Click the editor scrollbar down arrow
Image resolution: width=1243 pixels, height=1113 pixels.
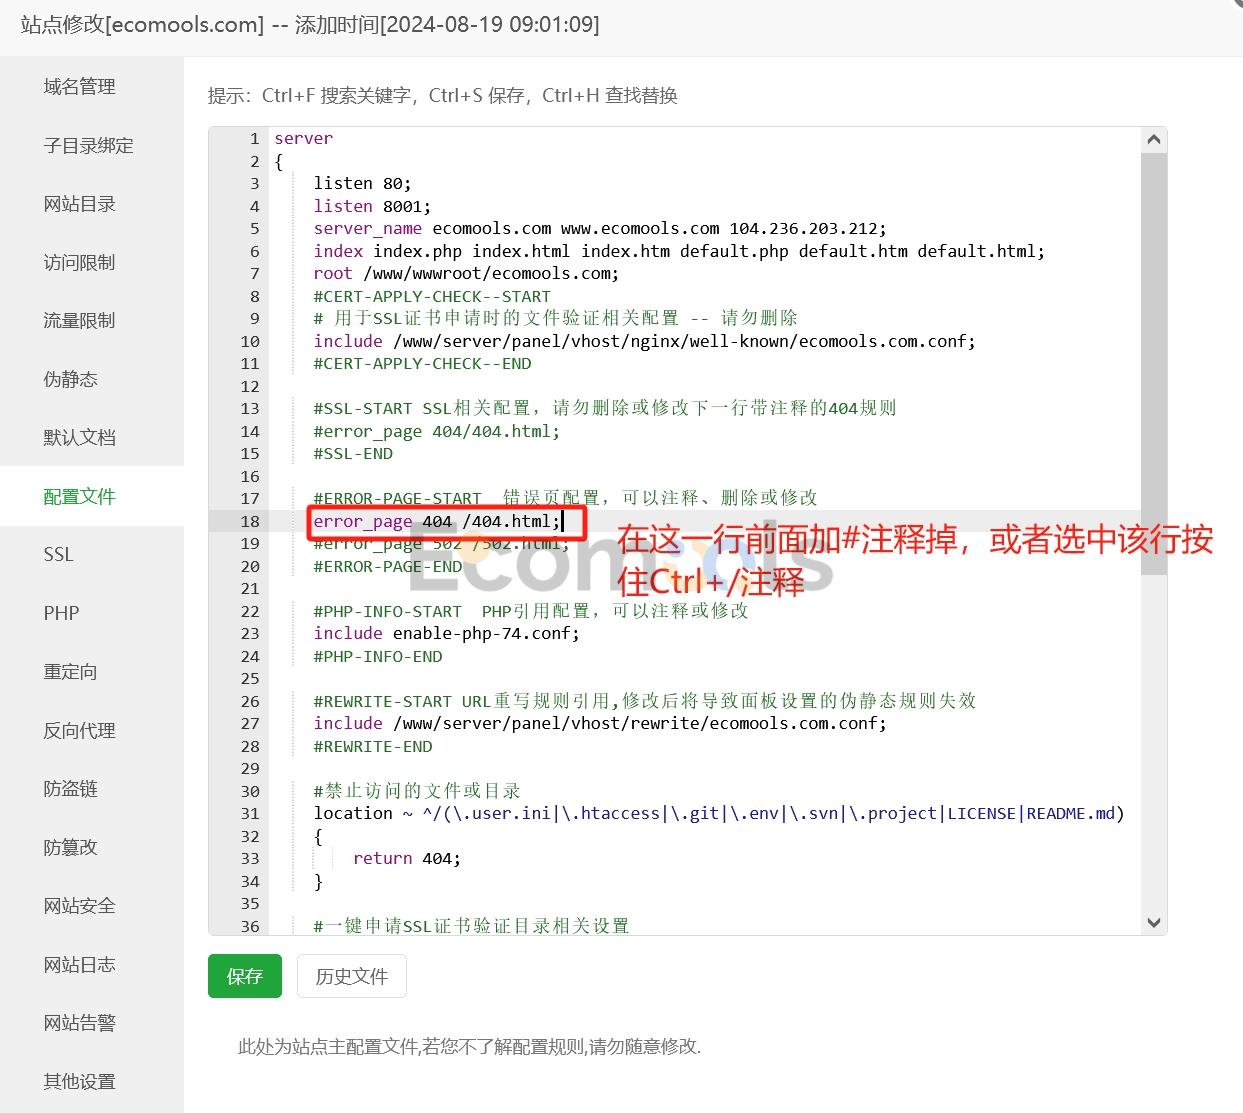[x=1154, y=923]
